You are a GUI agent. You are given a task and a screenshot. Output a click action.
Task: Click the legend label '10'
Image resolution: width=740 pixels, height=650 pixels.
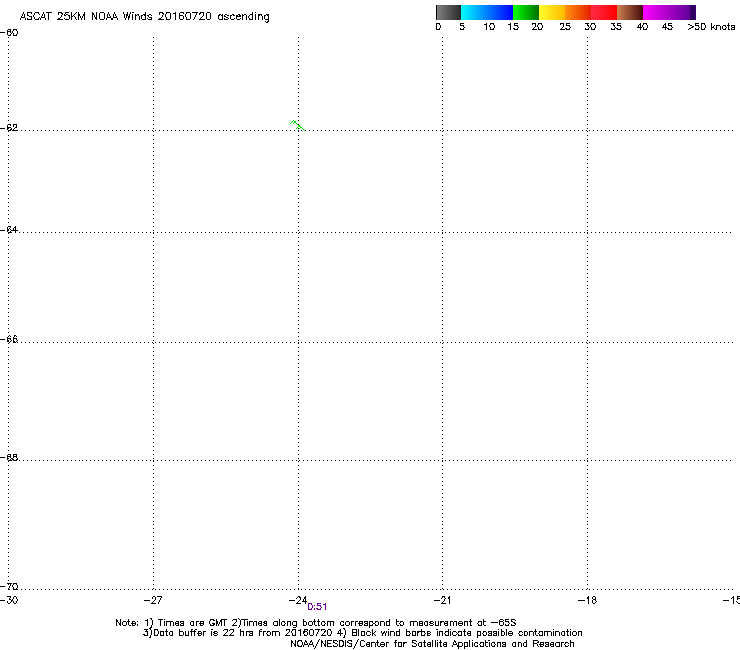click(x=489, y=27)
